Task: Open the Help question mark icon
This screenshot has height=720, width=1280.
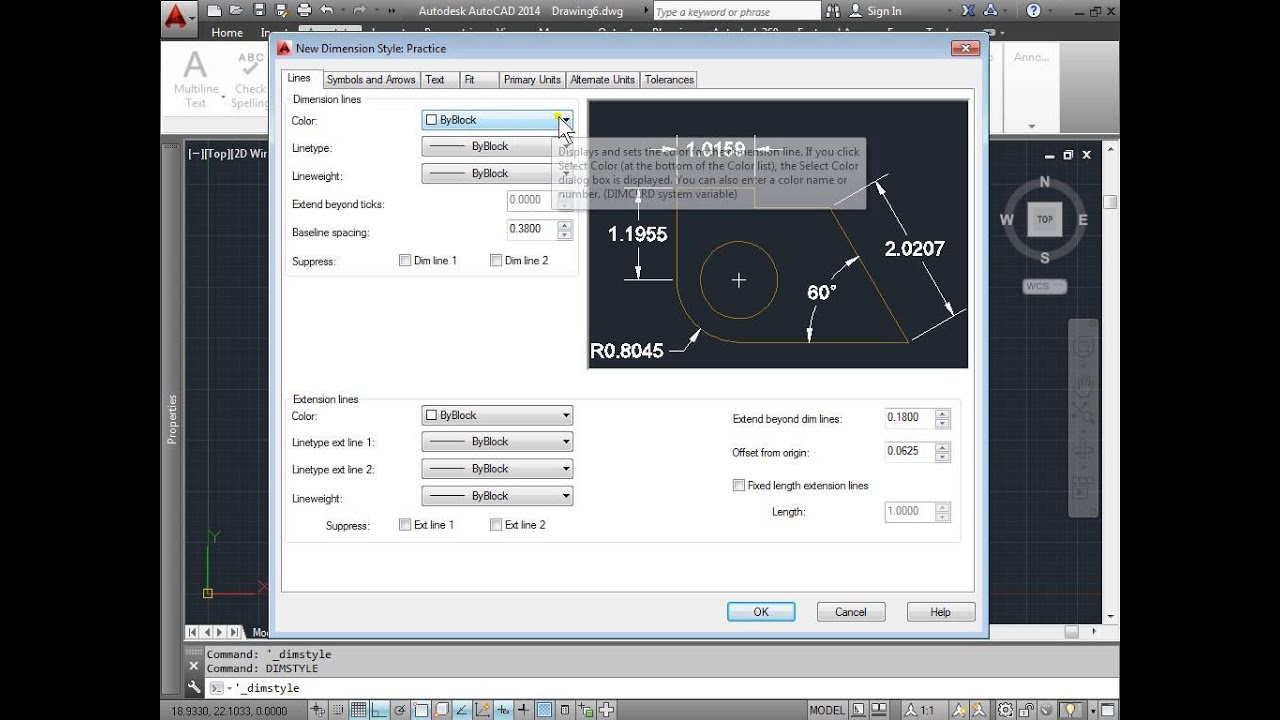Action: click(x=1031, y=11)
